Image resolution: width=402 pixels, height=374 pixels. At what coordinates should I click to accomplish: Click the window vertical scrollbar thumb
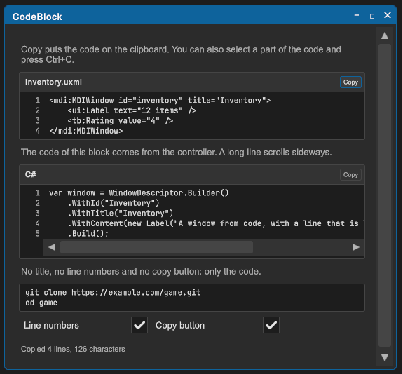(x=385, y=196)
